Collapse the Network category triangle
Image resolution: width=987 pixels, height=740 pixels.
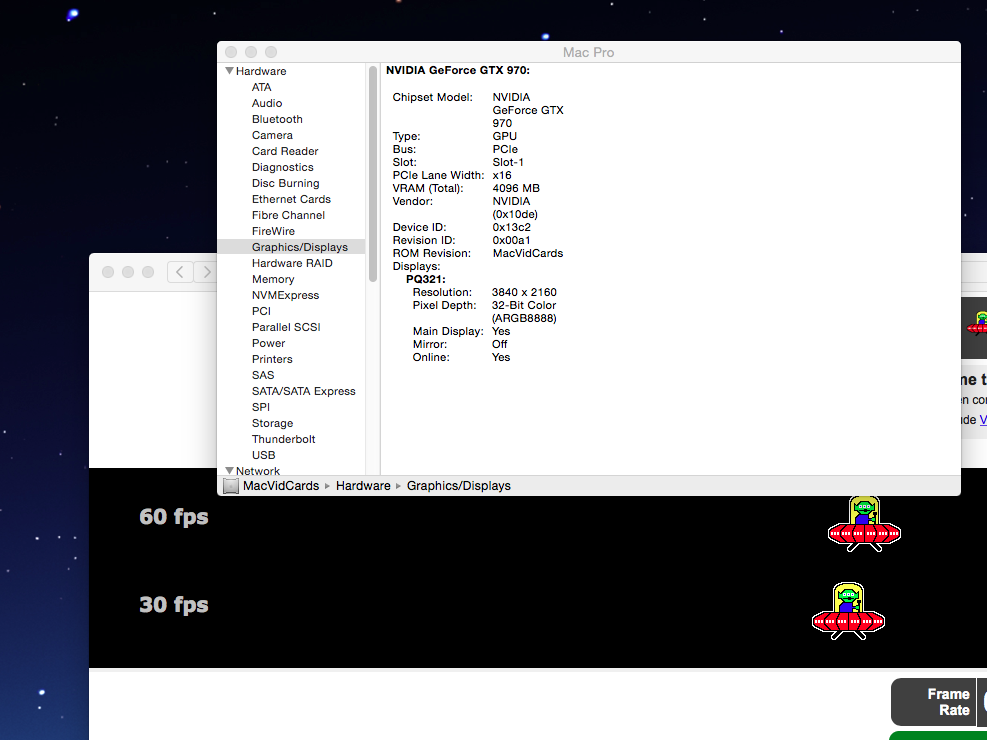coord(230,471)
